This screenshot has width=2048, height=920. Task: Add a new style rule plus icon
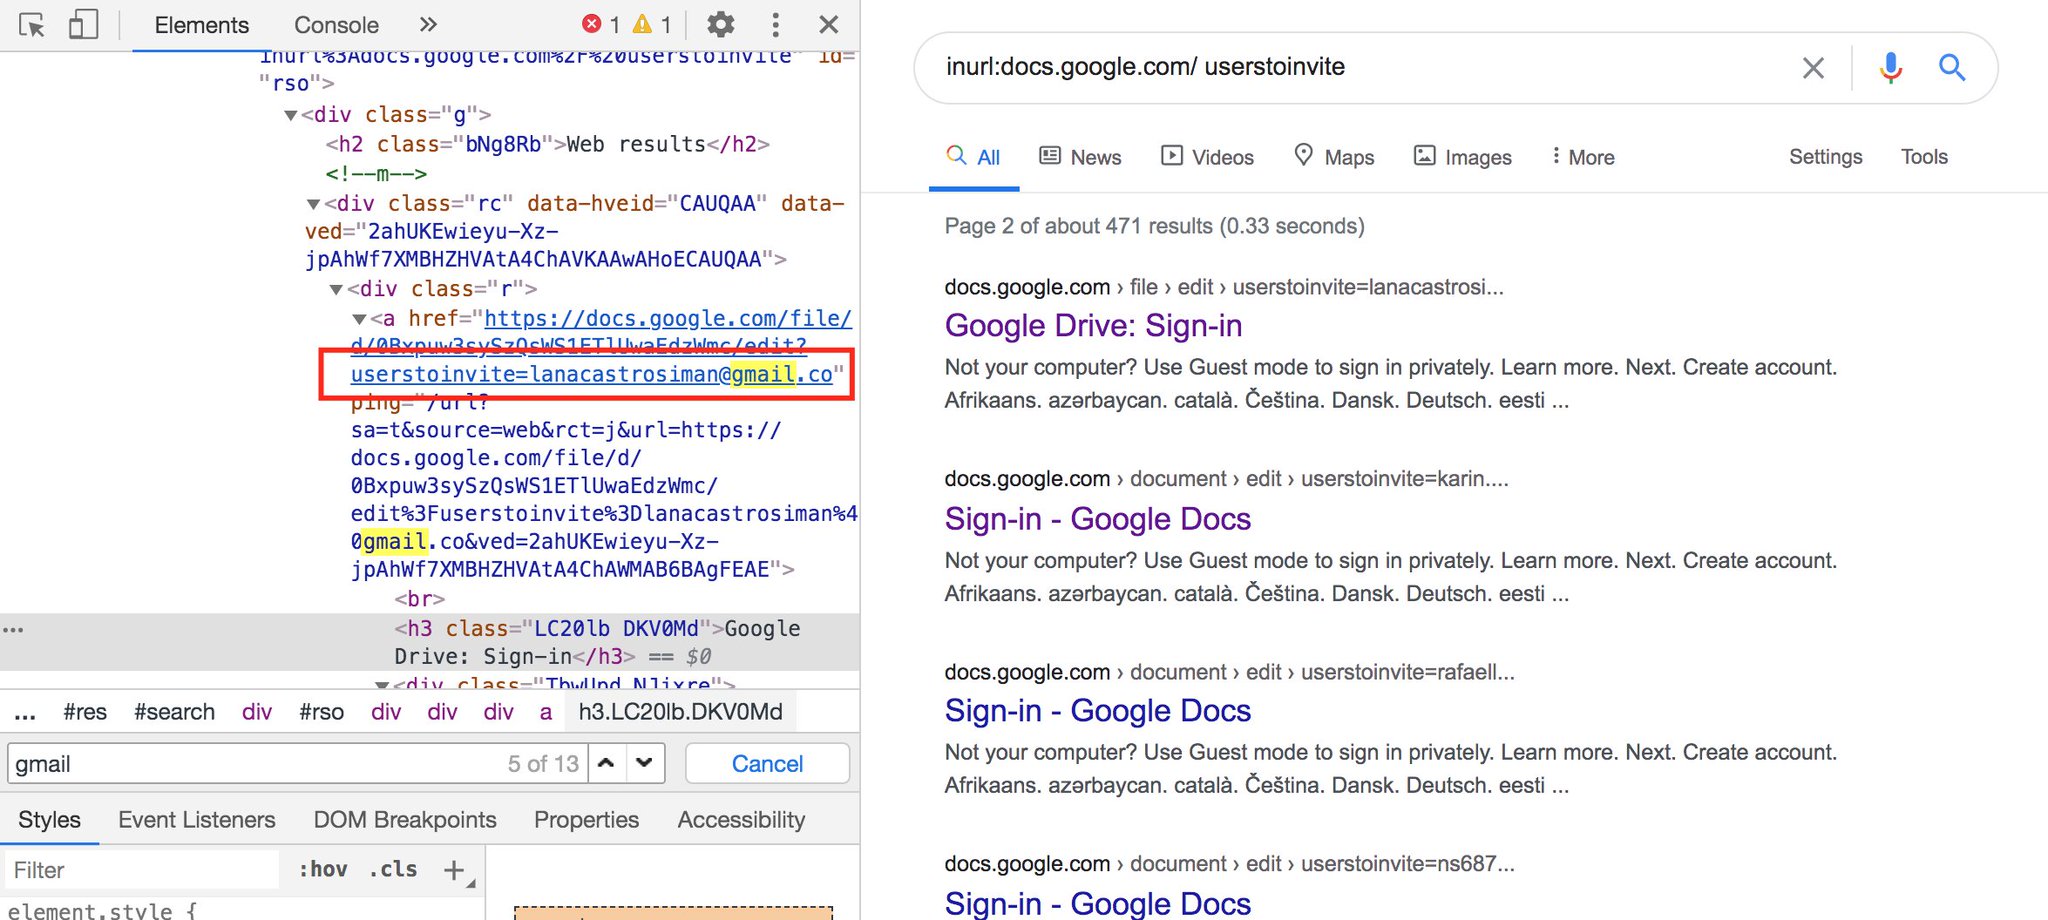coord(454,870)
